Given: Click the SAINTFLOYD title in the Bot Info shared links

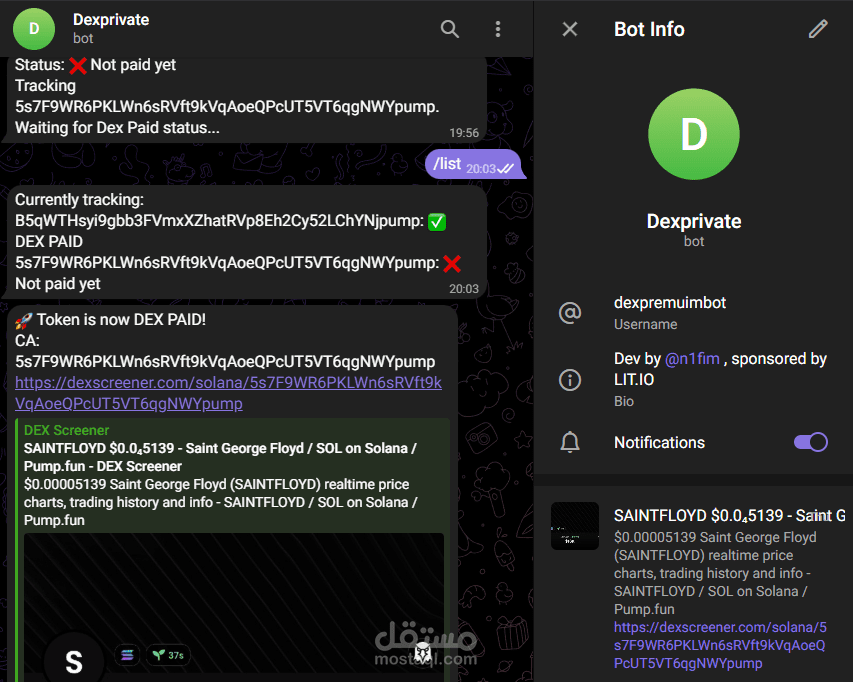Looking at the screenshot, I should pyautogui.click(x=730, y=515).
